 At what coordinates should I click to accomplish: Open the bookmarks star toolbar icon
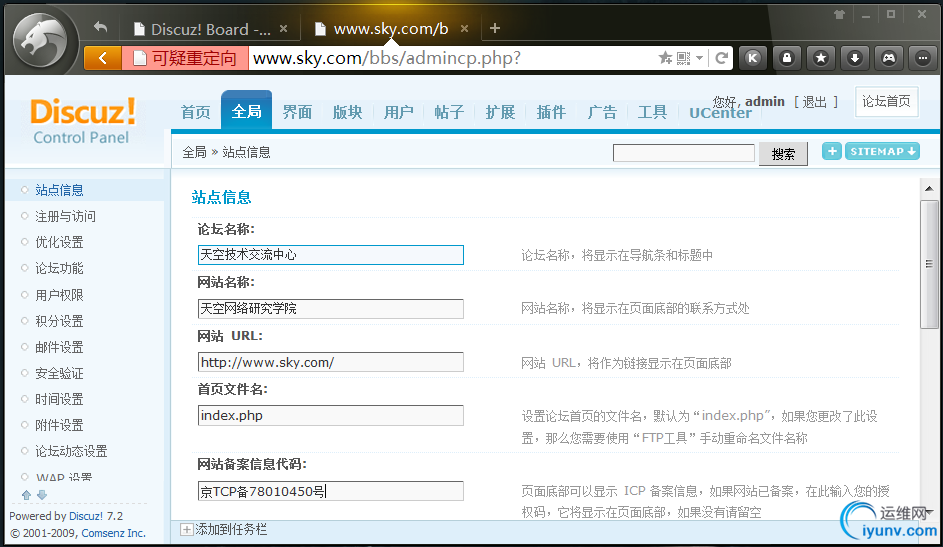tap(821, 58)
